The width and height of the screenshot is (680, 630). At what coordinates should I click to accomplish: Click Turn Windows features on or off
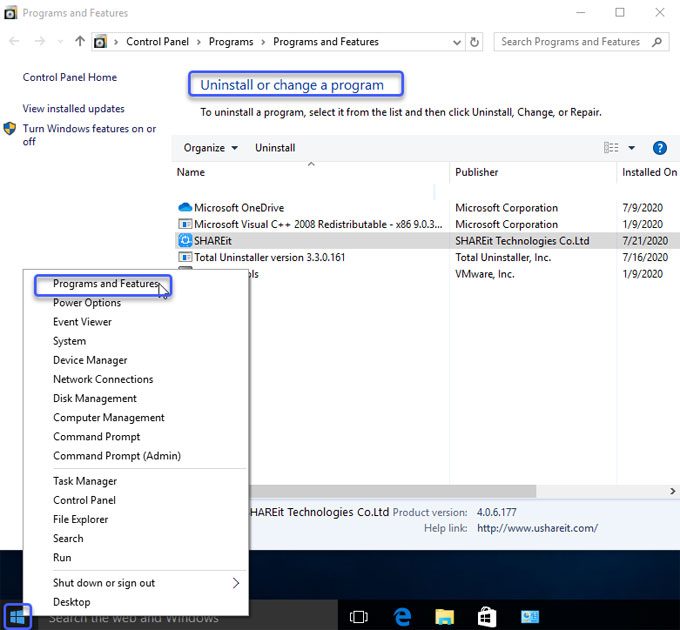coord(89,135)
